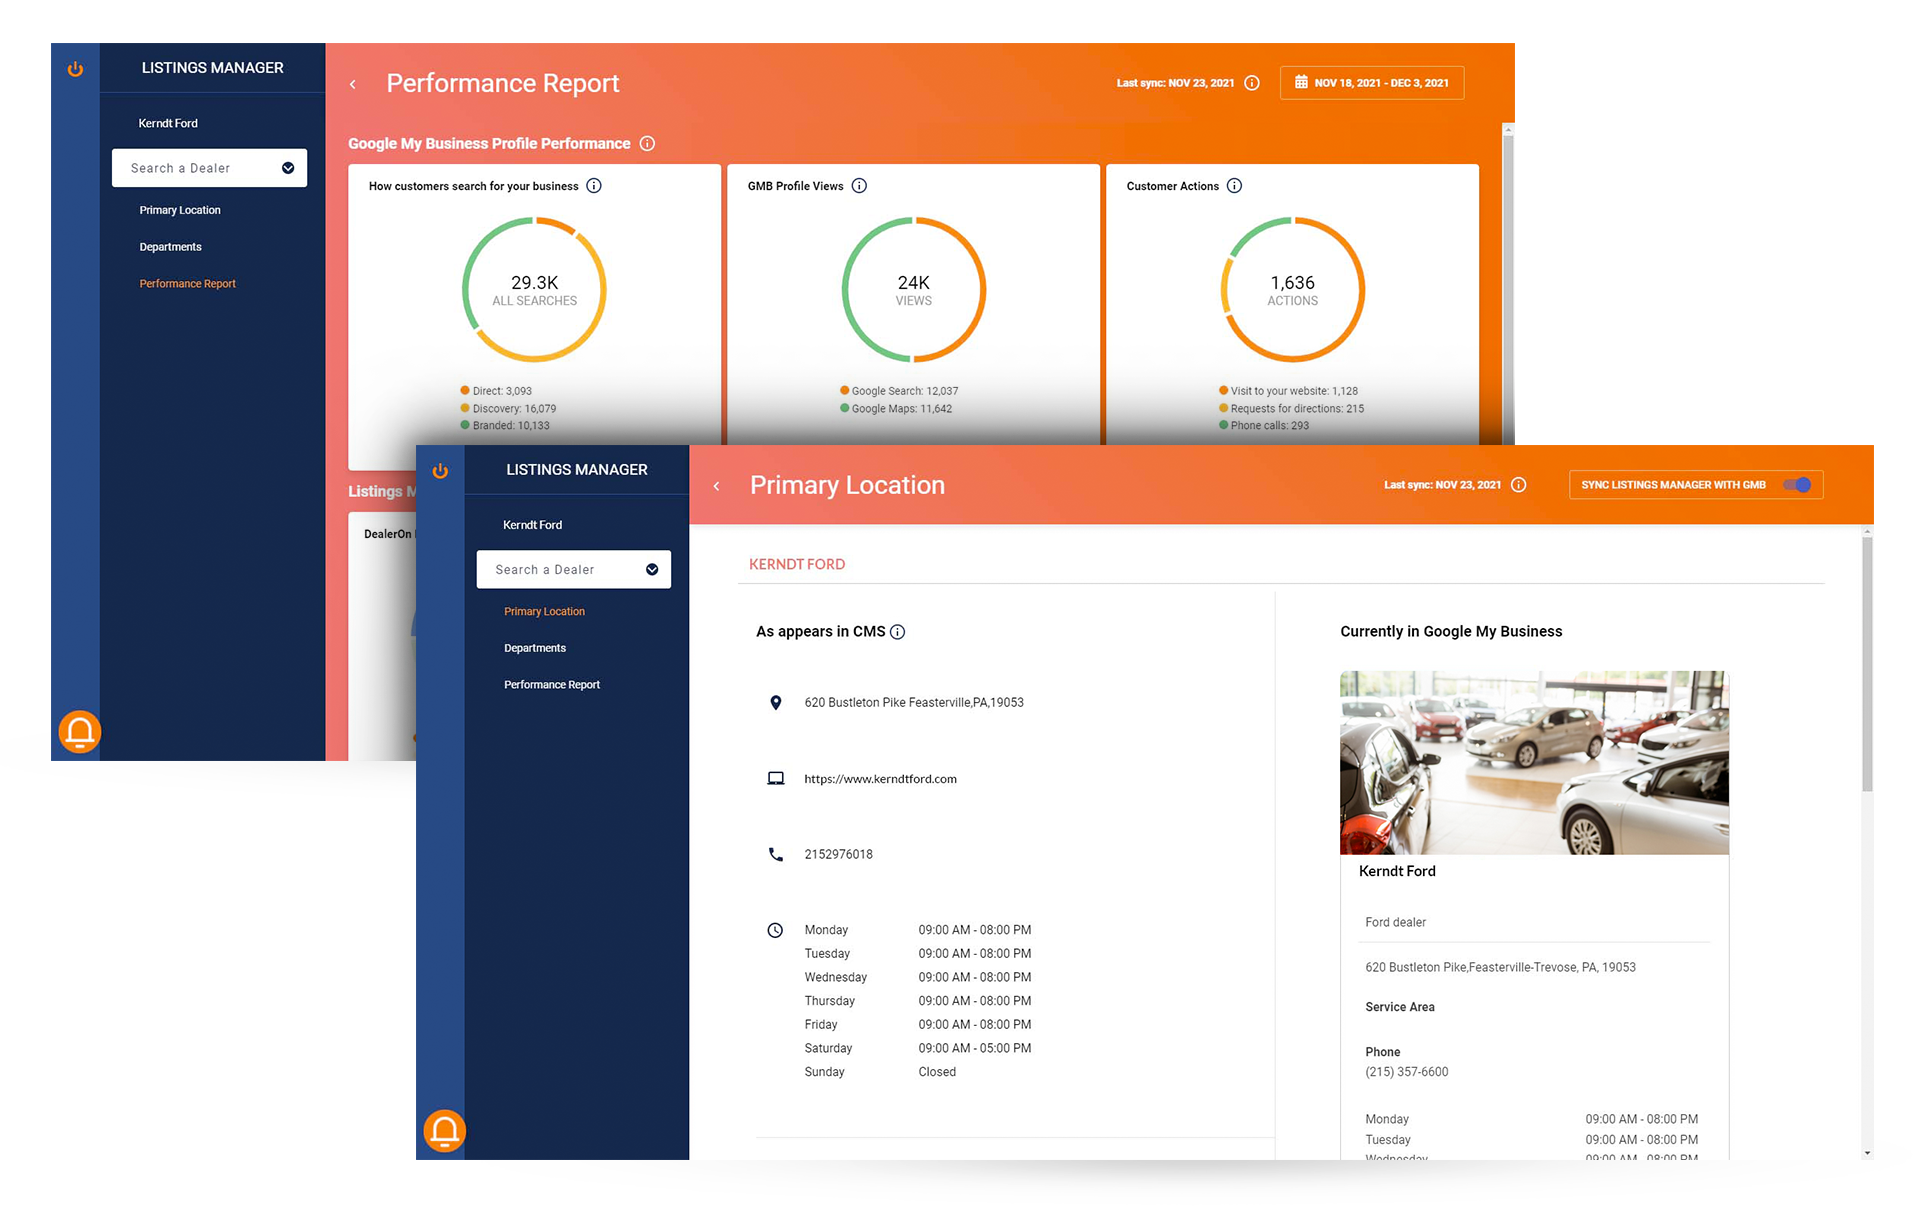Click power icon in Primary Location window
Screen dimensions: 1920x1218
[440, 471]
